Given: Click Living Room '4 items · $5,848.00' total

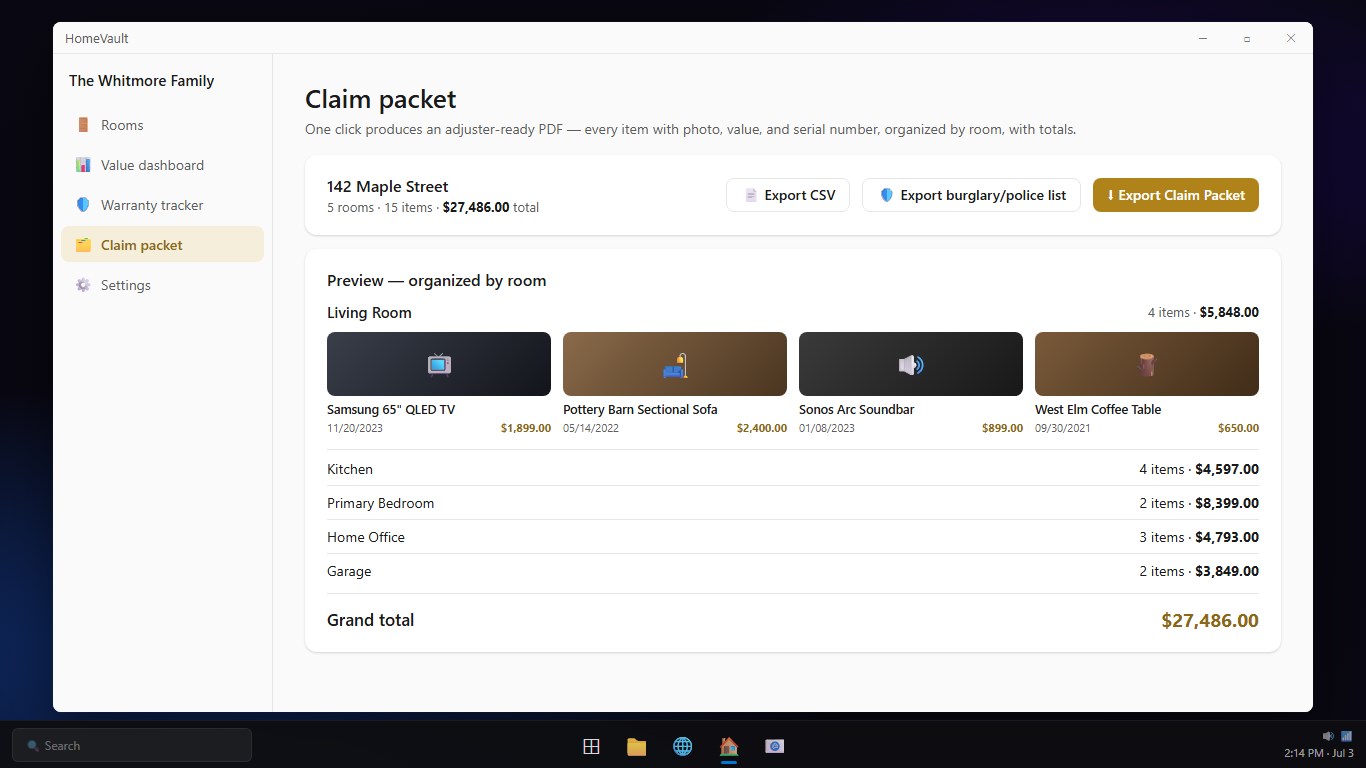Looking at the screenshot, I should pos(1203,313).
